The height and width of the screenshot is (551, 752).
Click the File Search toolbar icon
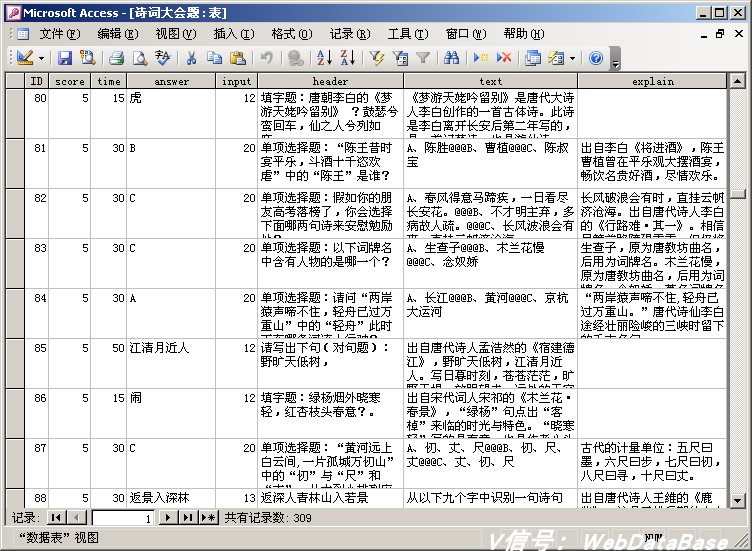pos(88,58)
